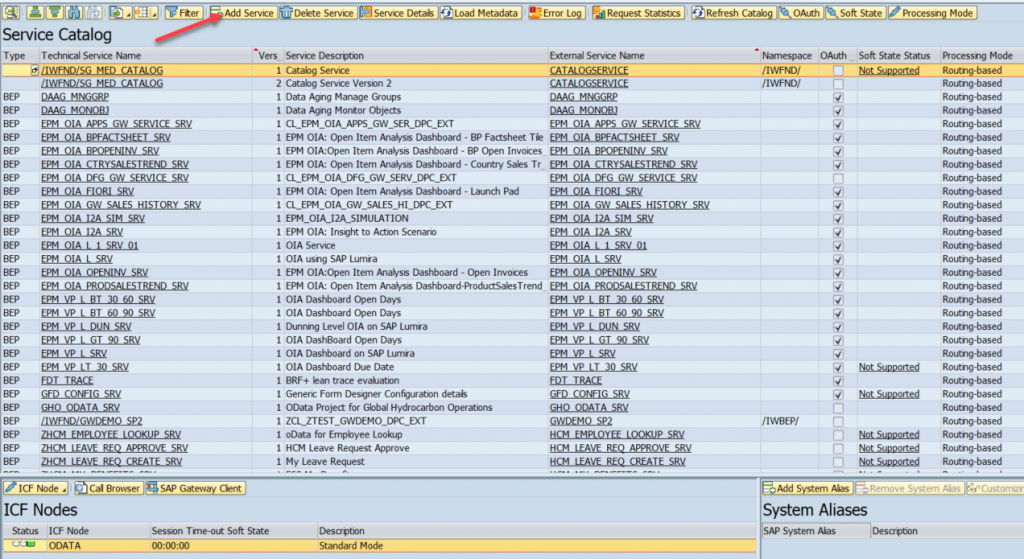Screen dimensions: 1024x559
Task: Click the Sort Descending toolbar icon
Action: 56,12
